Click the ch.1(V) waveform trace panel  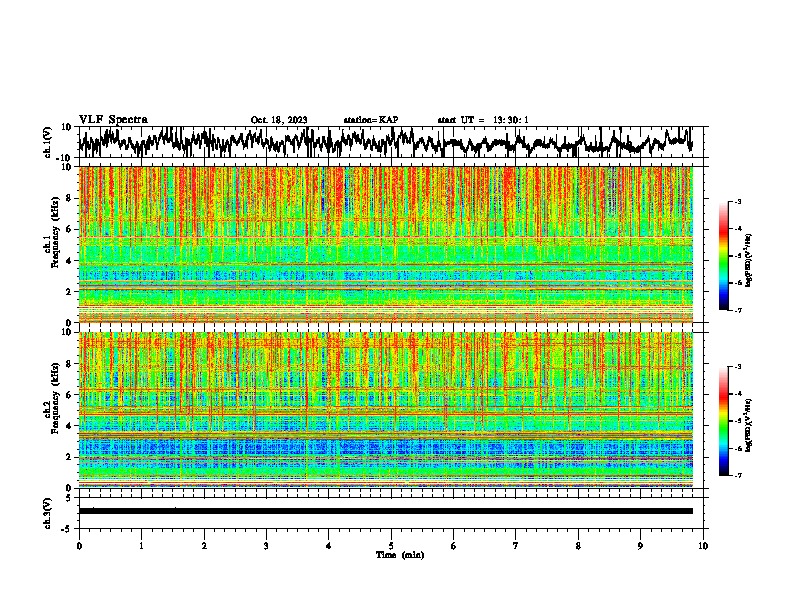(390, 142)
